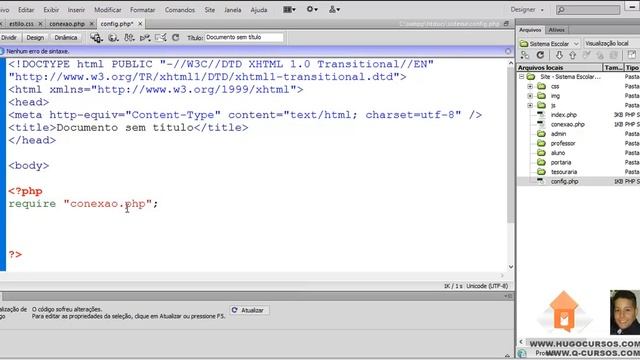Click the code editor vertical scrollbar
The width and height of the screenshot is (640, 360).
[511, 145]
